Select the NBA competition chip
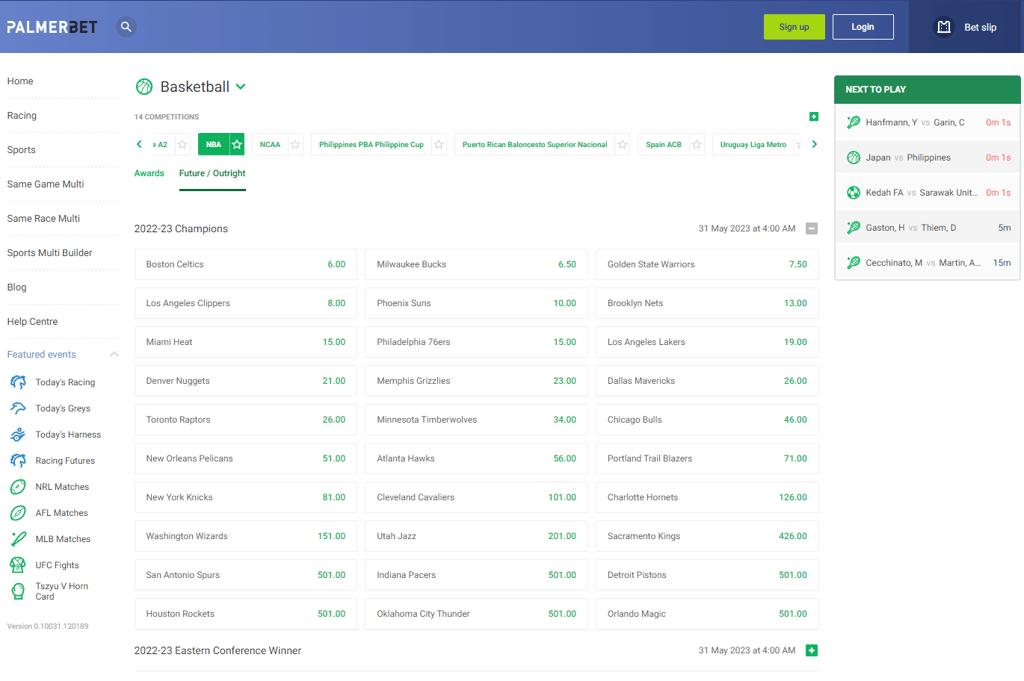This screenshot has height=681, width=1024. (x=214, y=144)
